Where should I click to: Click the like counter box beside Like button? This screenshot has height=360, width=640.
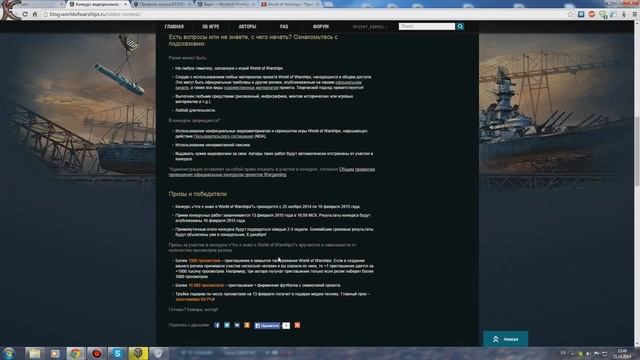287,326
